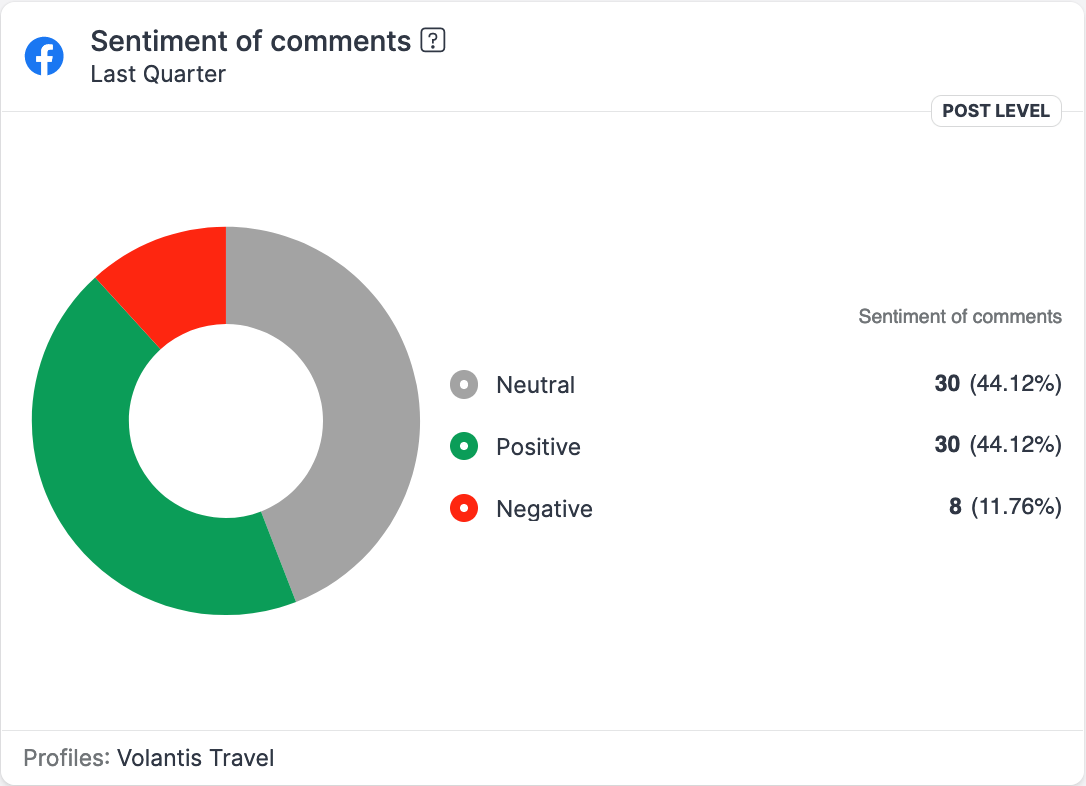1086x786 pixels.
Task: Click the Facebook platform icon
Action: coord(44,56)
